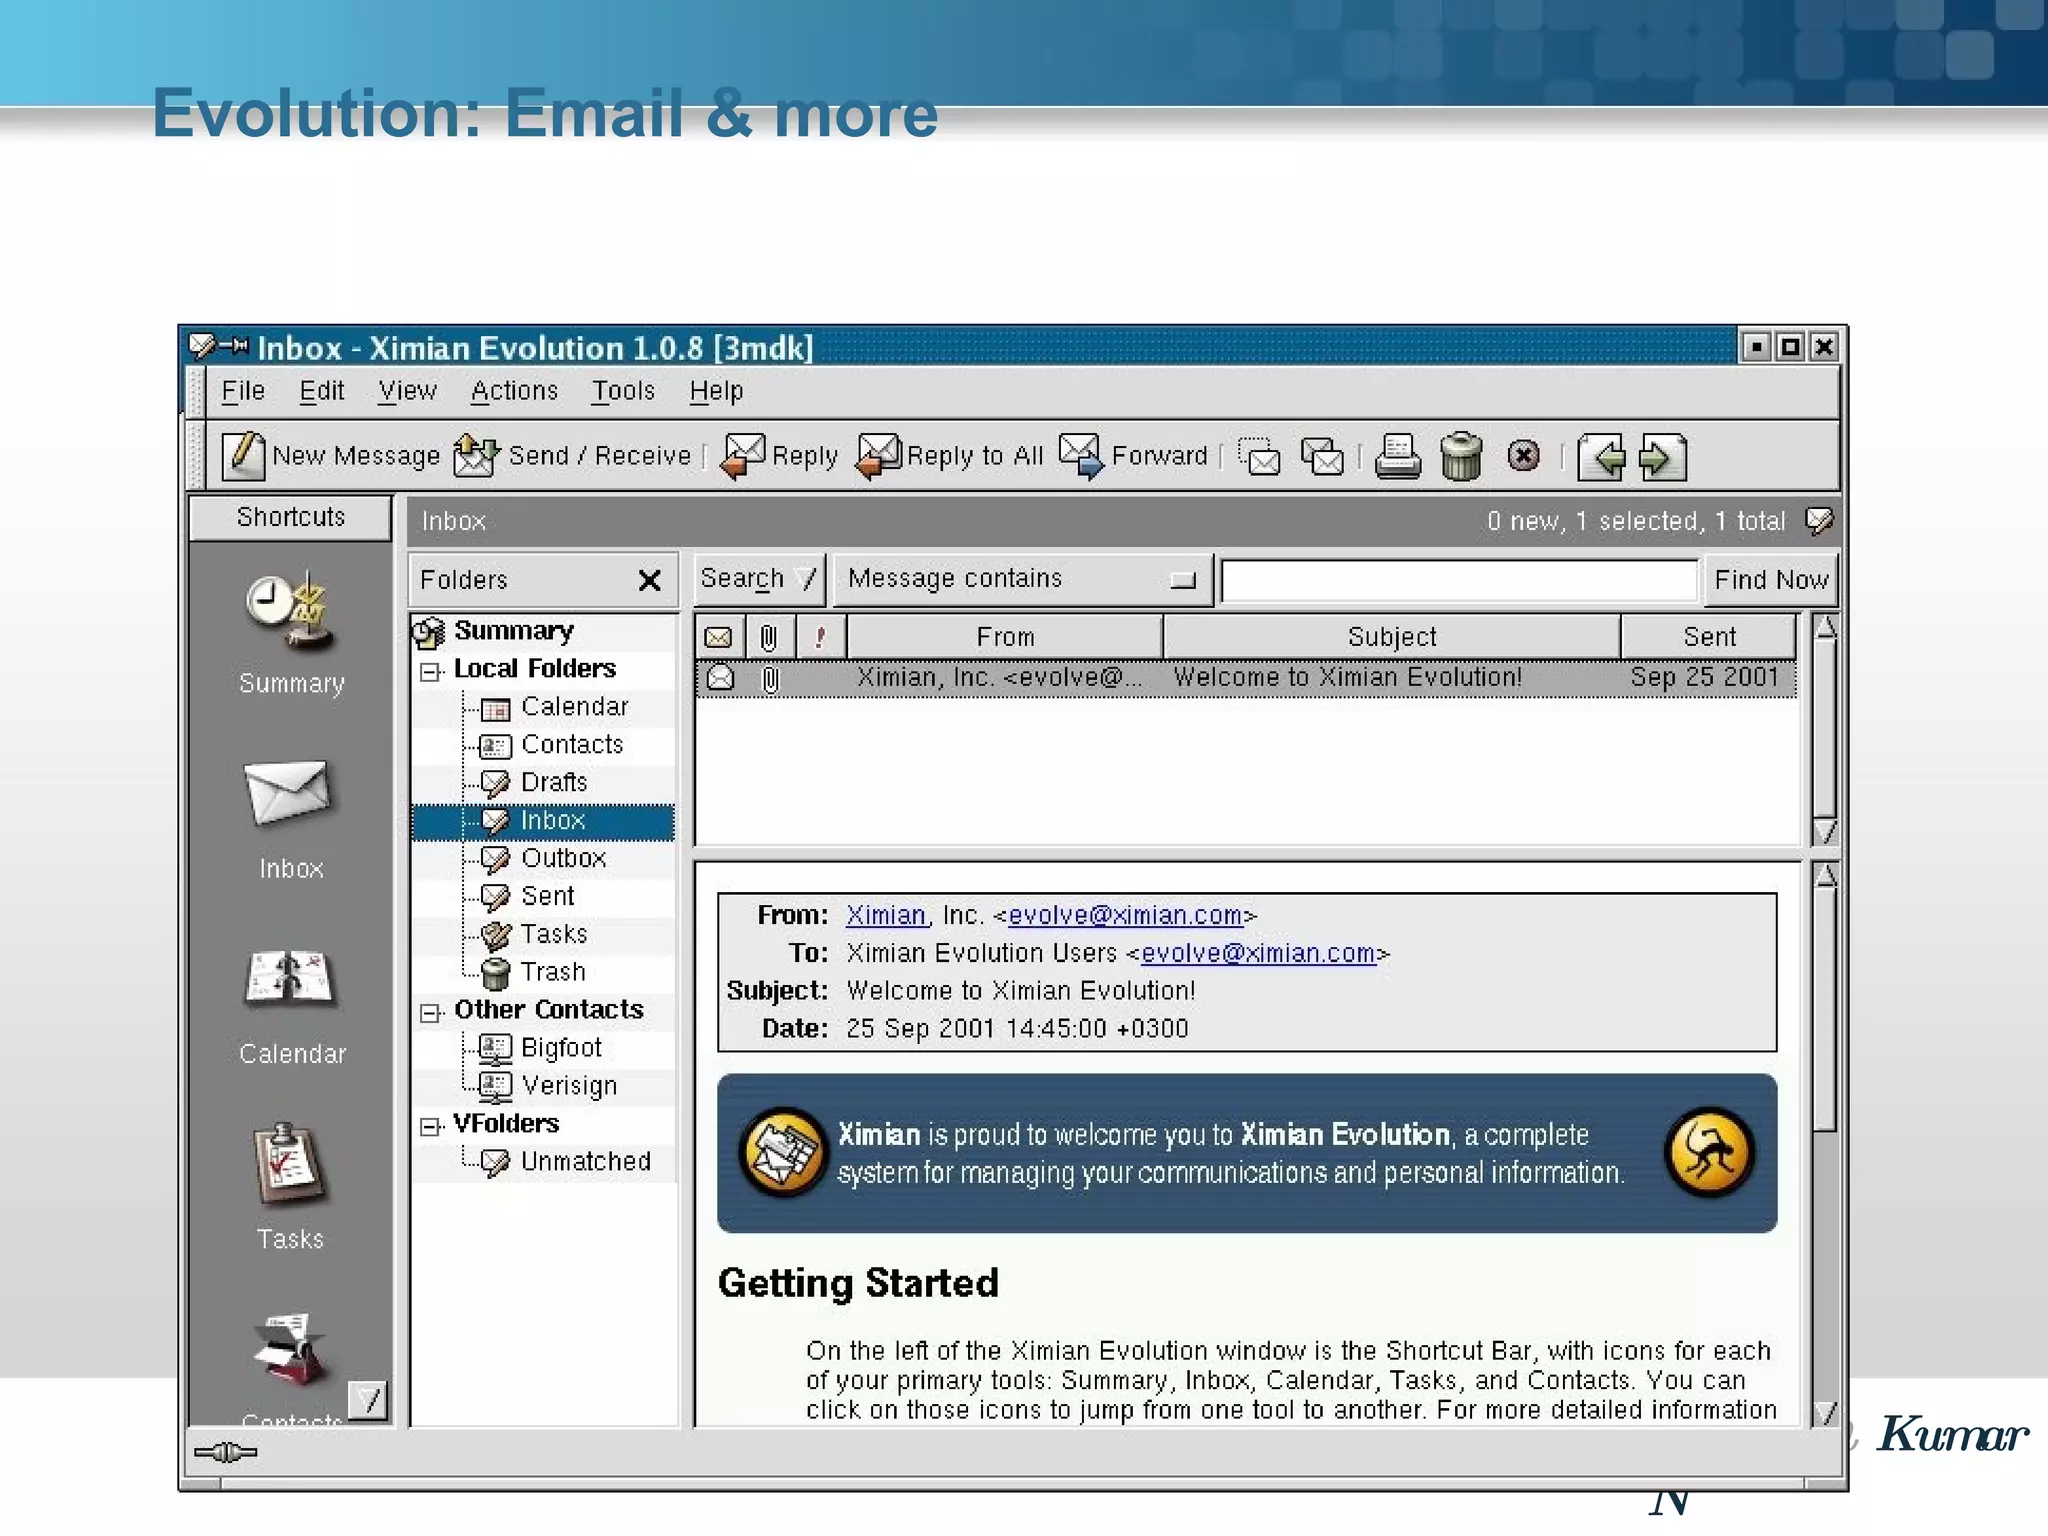Click preview pane scroll-down arrow

(1825, 1412)
